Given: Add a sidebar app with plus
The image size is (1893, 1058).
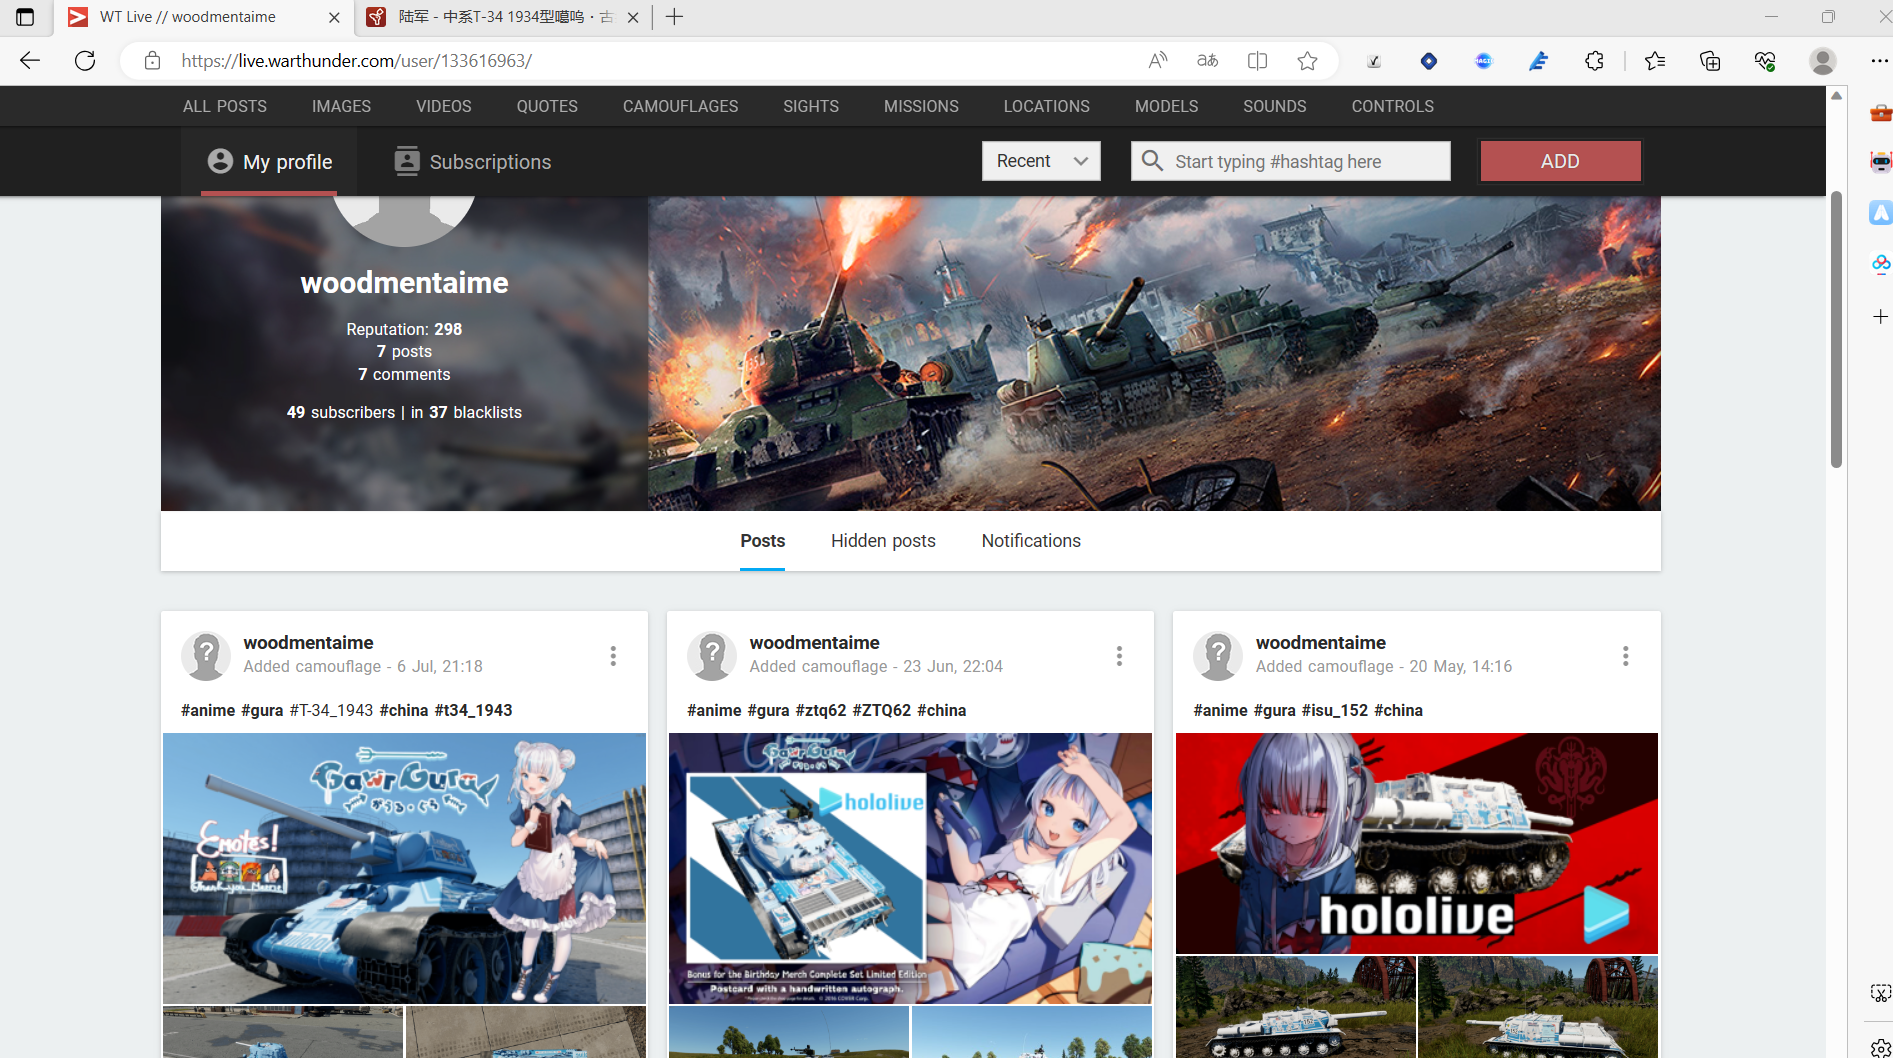Looking at the screenshot, I should pos(1880,317).
